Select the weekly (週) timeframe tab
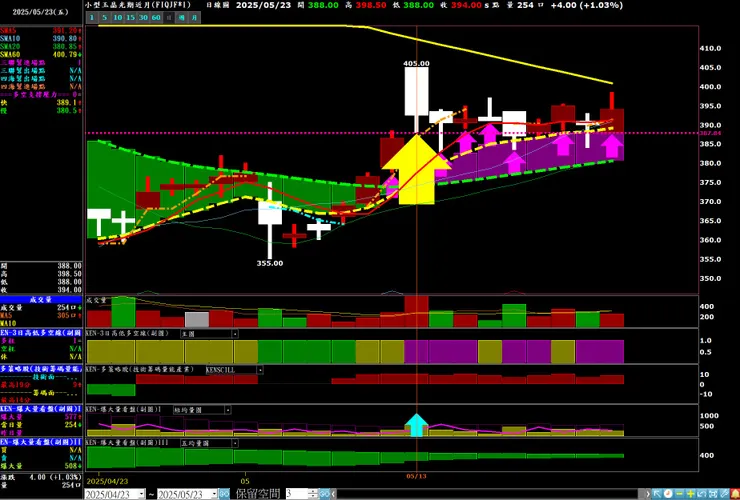The height and width of the screenshot is (500, 740). 181,17
